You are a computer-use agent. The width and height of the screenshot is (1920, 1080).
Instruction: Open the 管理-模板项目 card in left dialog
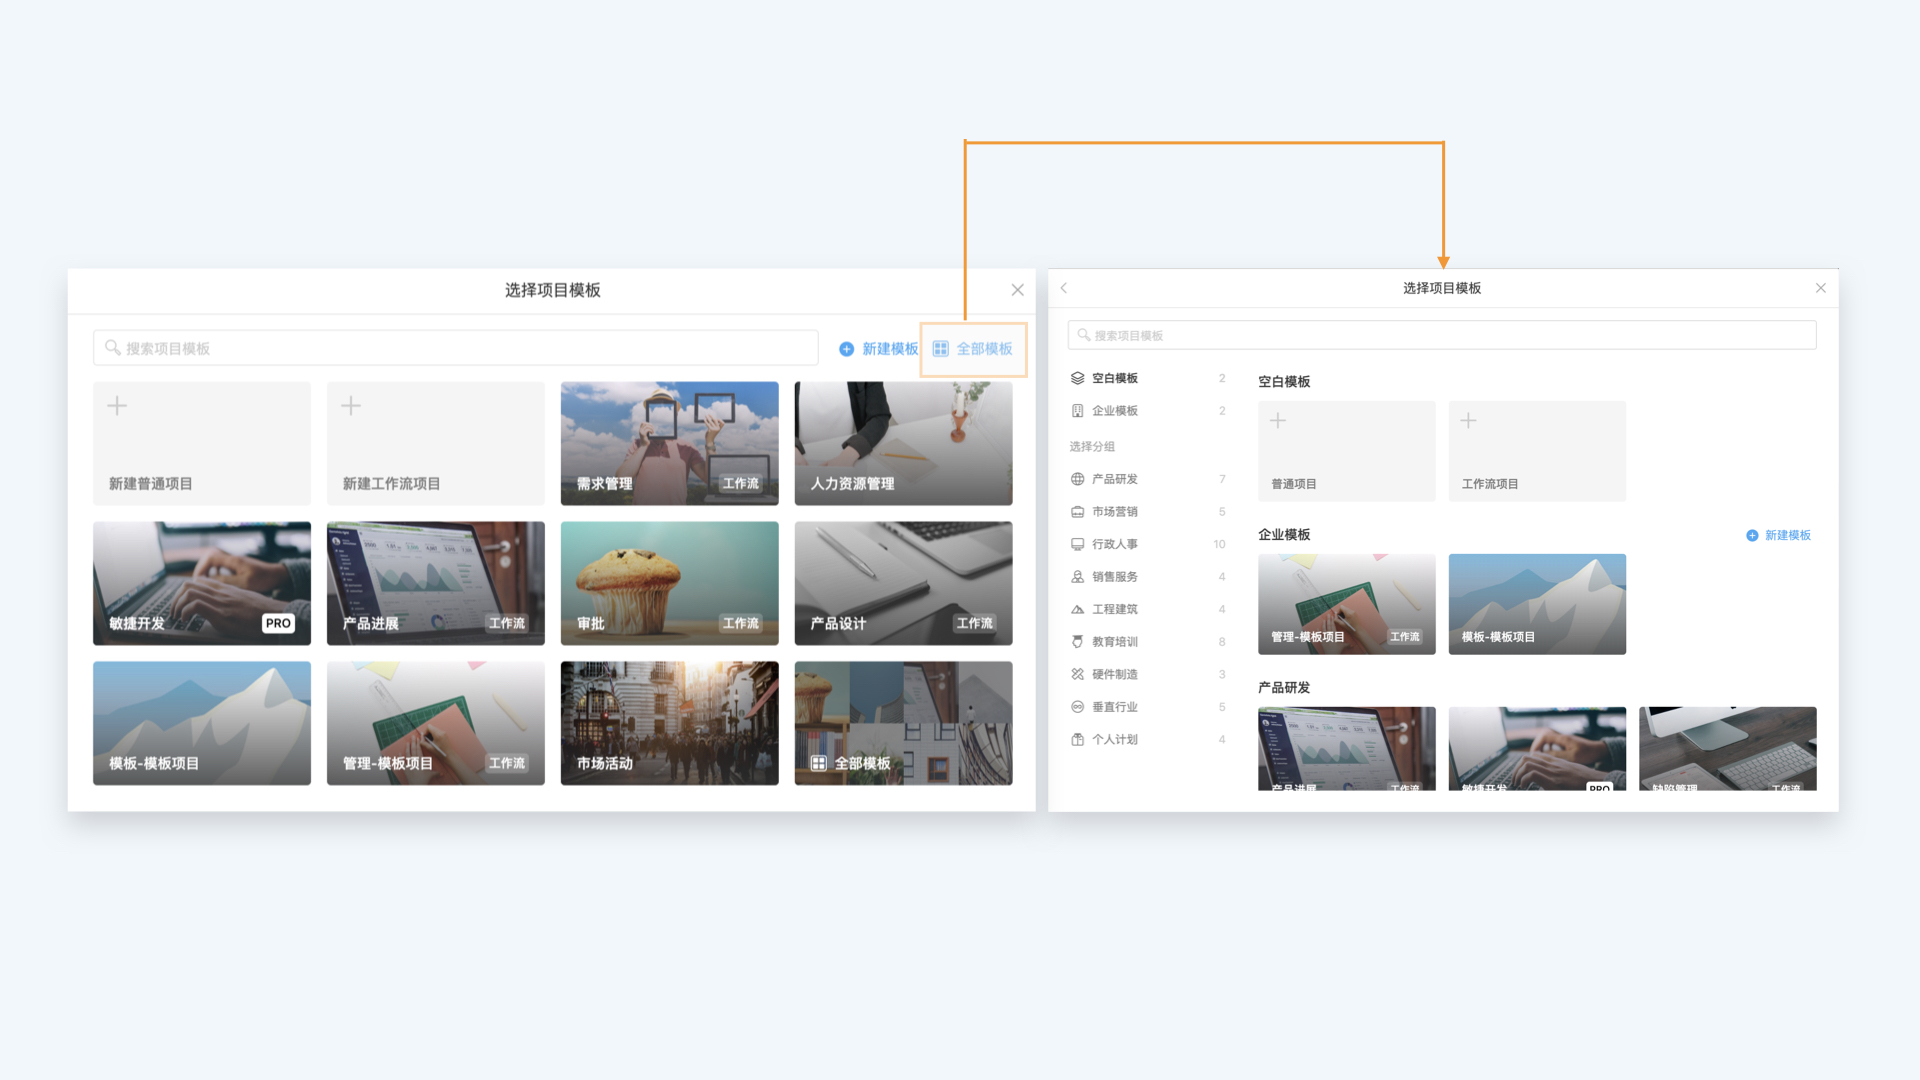(436, 723)
